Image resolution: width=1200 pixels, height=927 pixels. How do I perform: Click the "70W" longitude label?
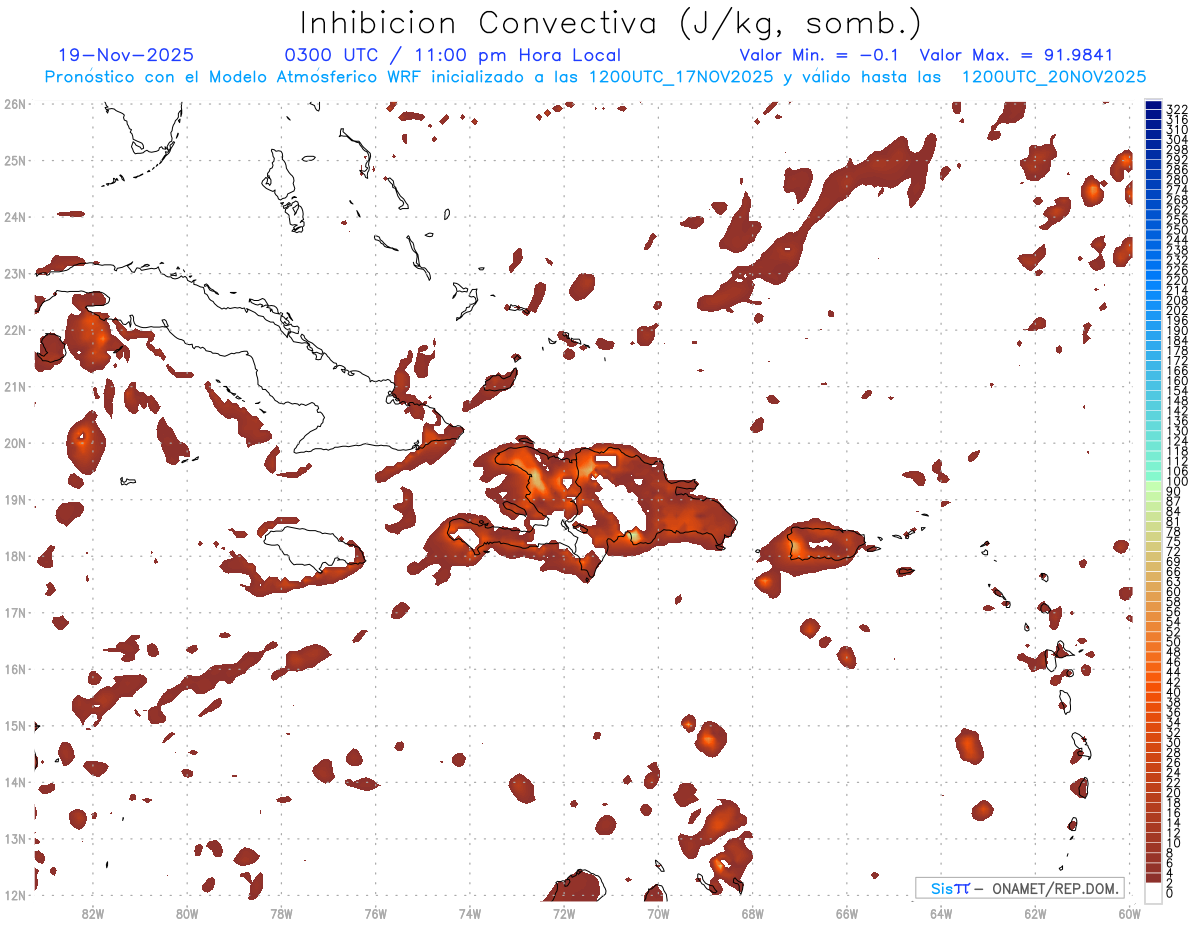(658, 912)
